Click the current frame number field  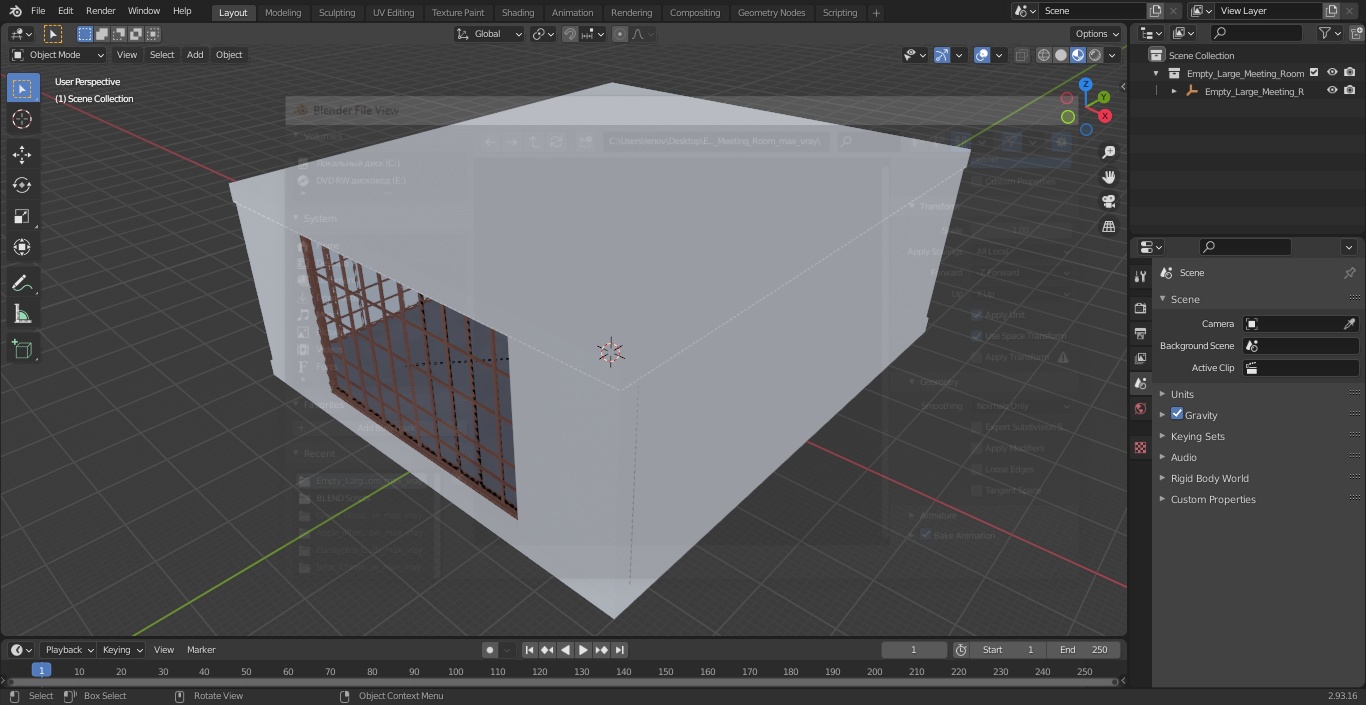coord(914,650)
